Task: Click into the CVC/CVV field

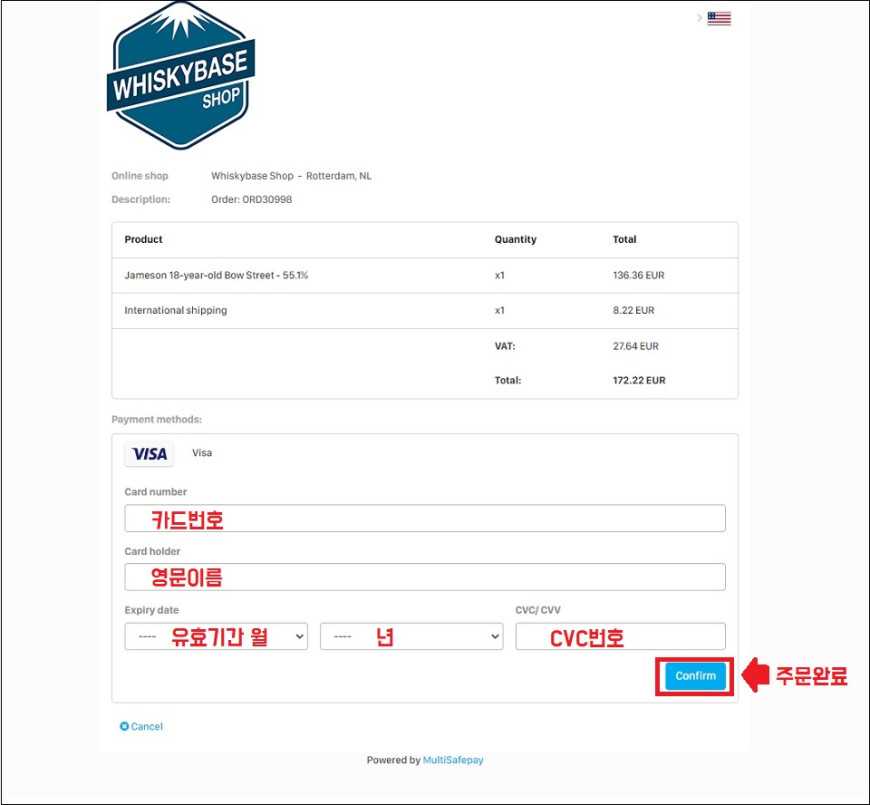Action: pyautogui.click(x=620, y=636)
